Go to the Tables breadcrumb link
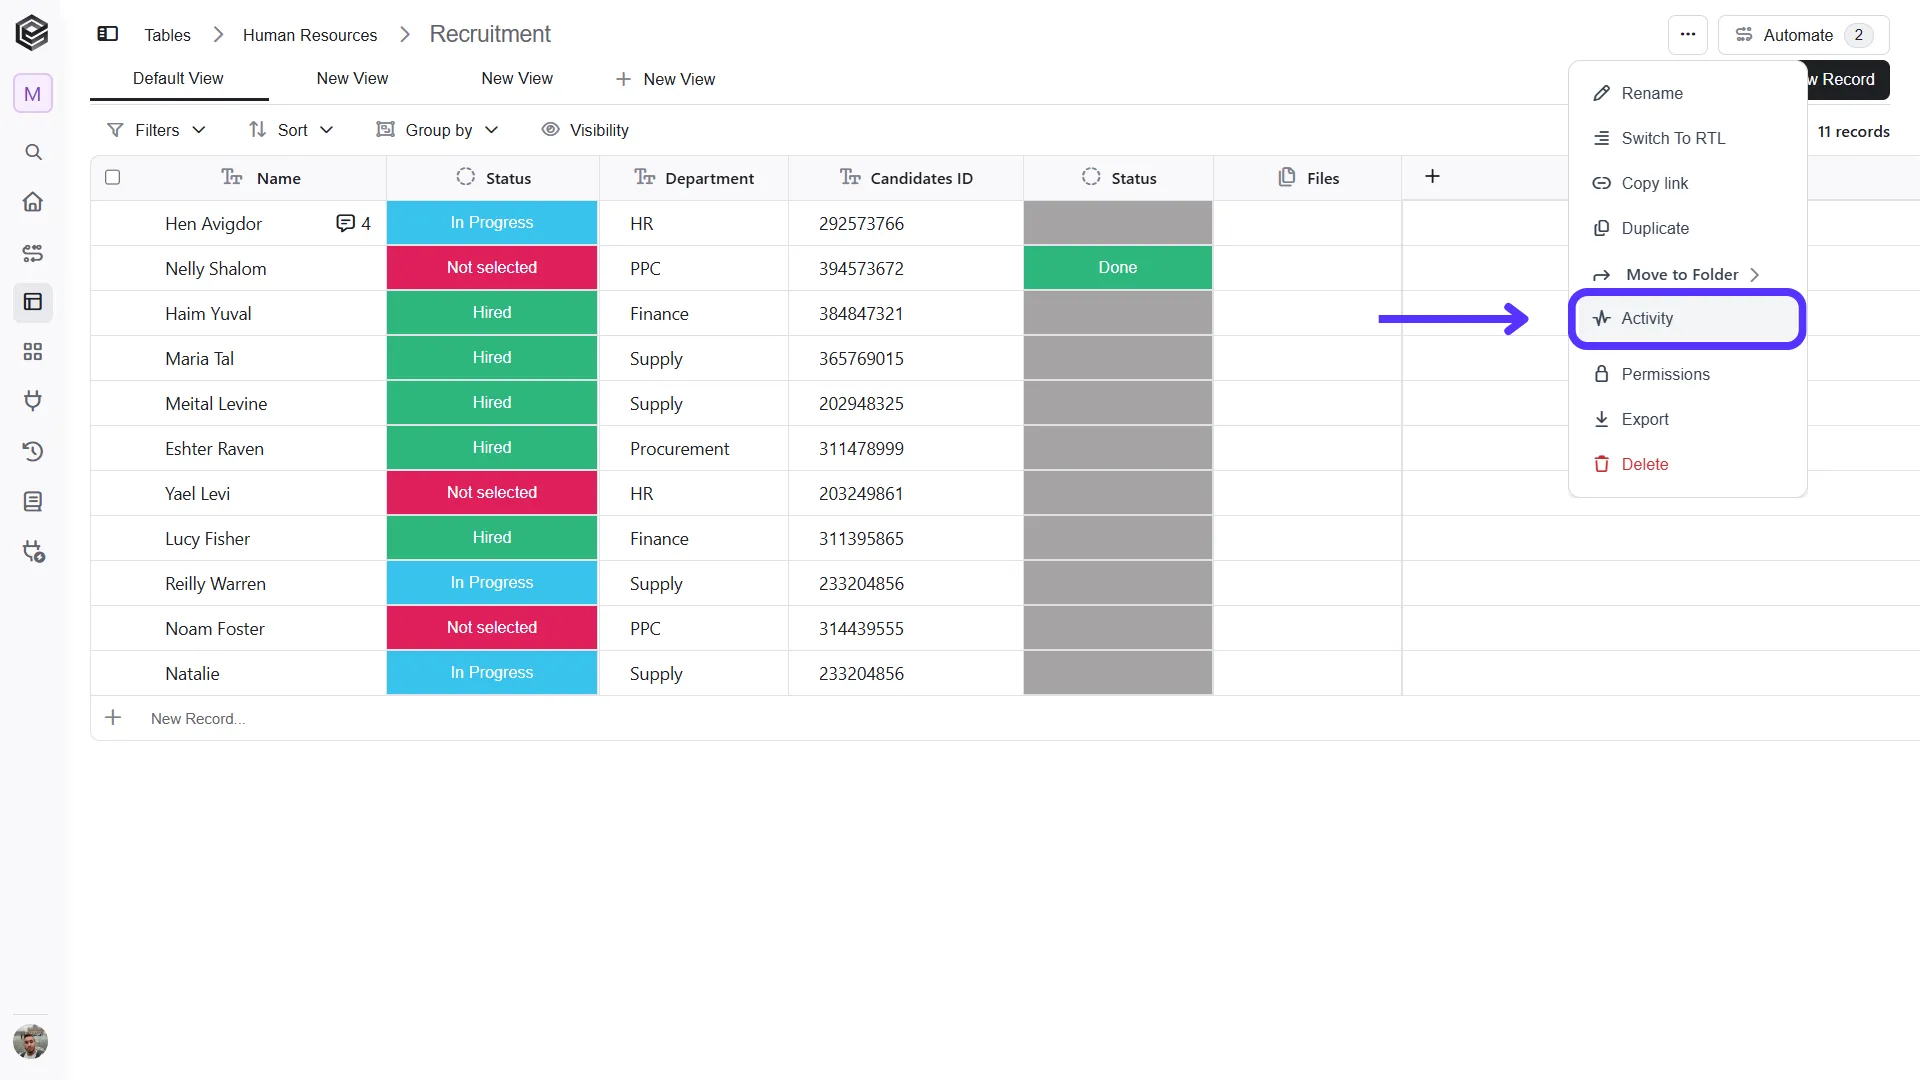1920x1080 pixels. [167, 35]
